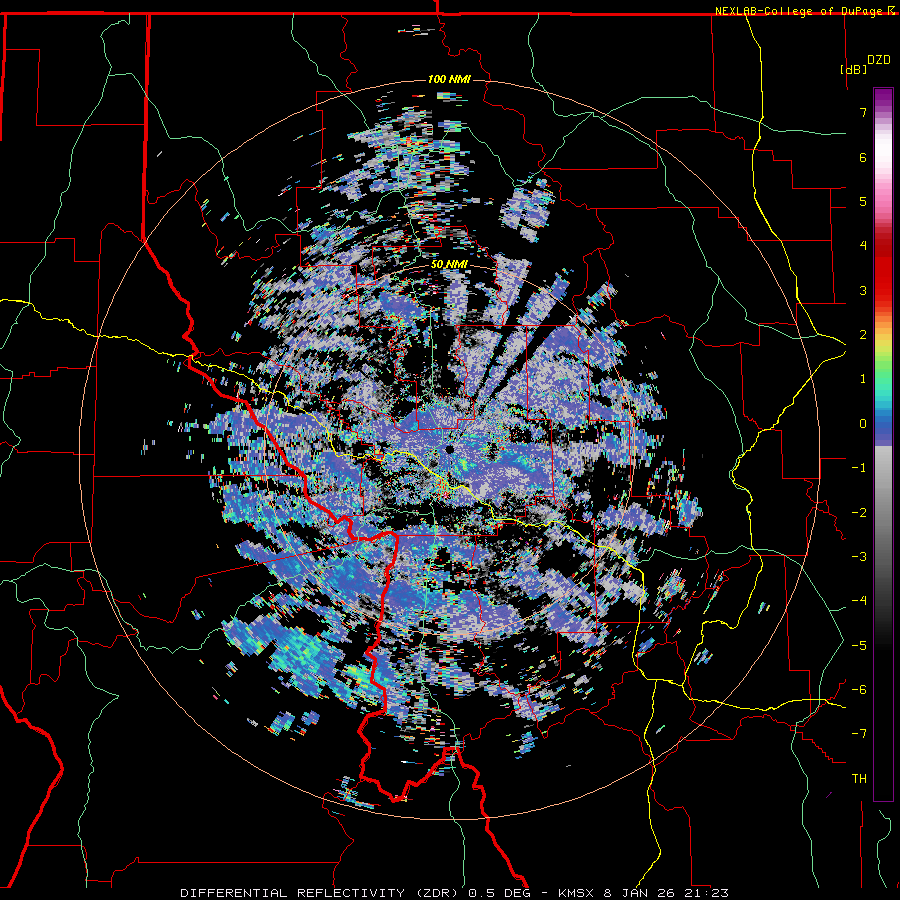Viewport: 900px width, 900px height.
Task: Click the 4 value on the color scale
Action: point(863,246)
